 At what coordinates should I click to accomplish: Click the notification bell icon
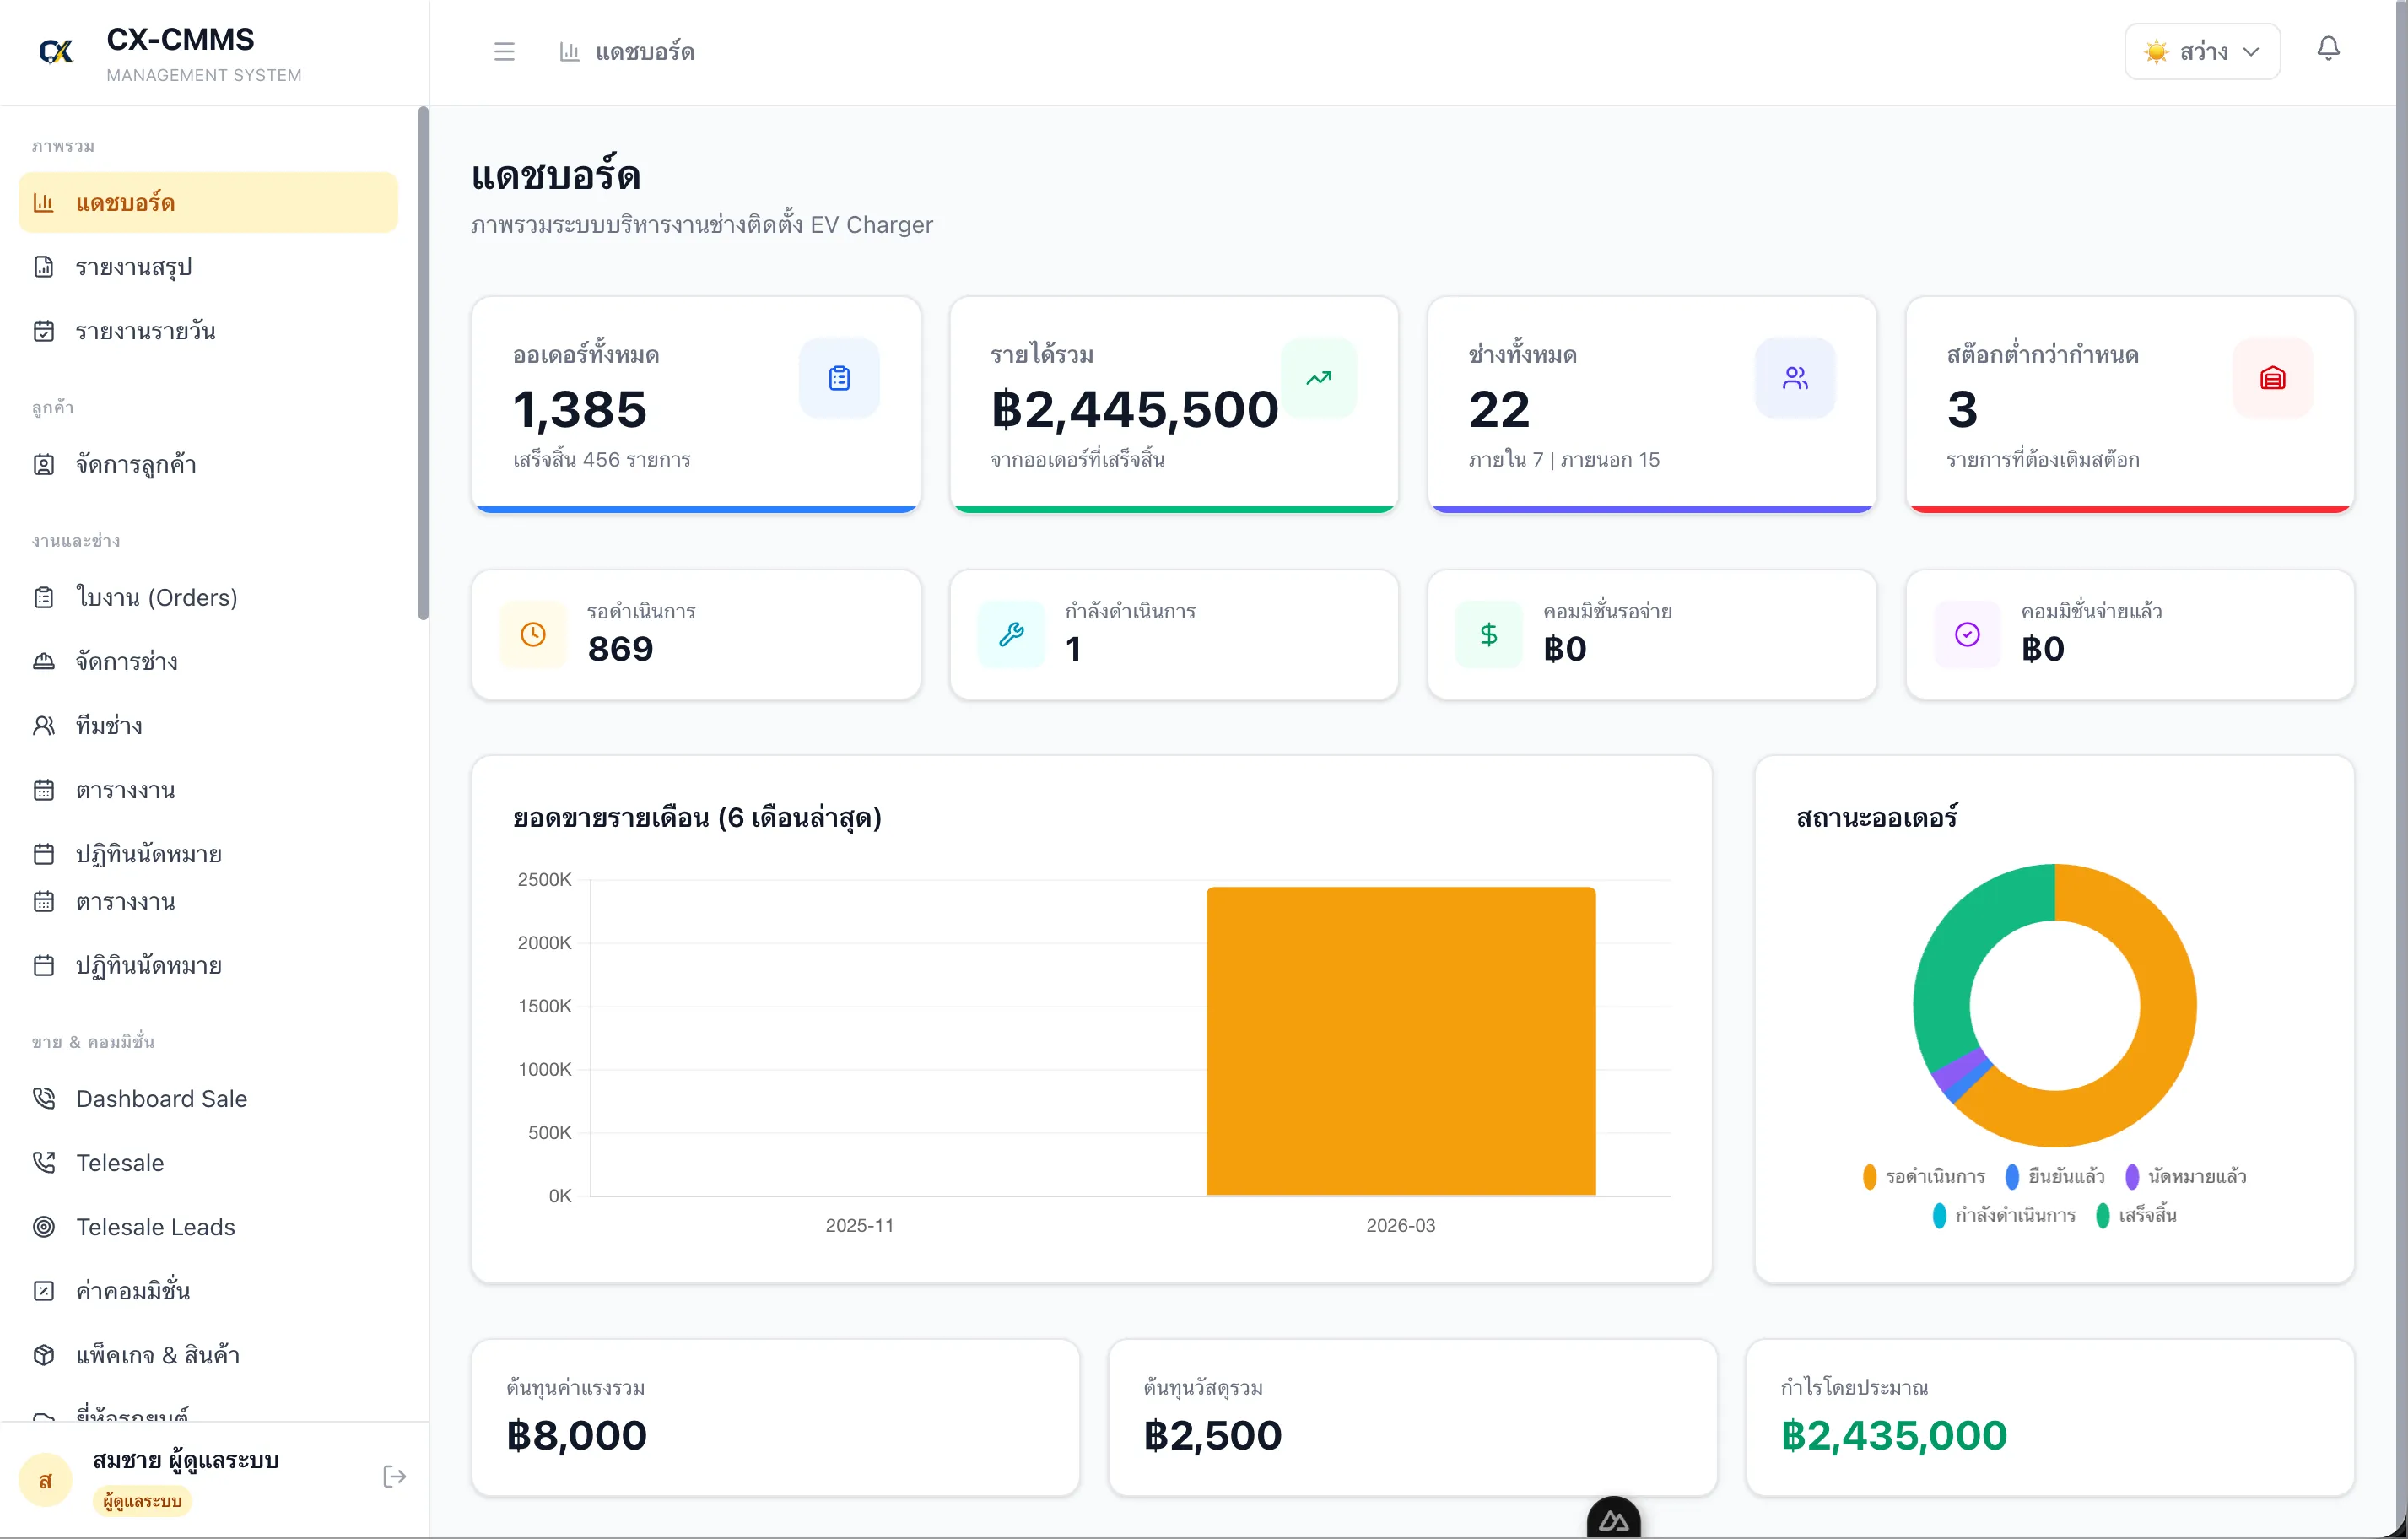pos(2327,50)
